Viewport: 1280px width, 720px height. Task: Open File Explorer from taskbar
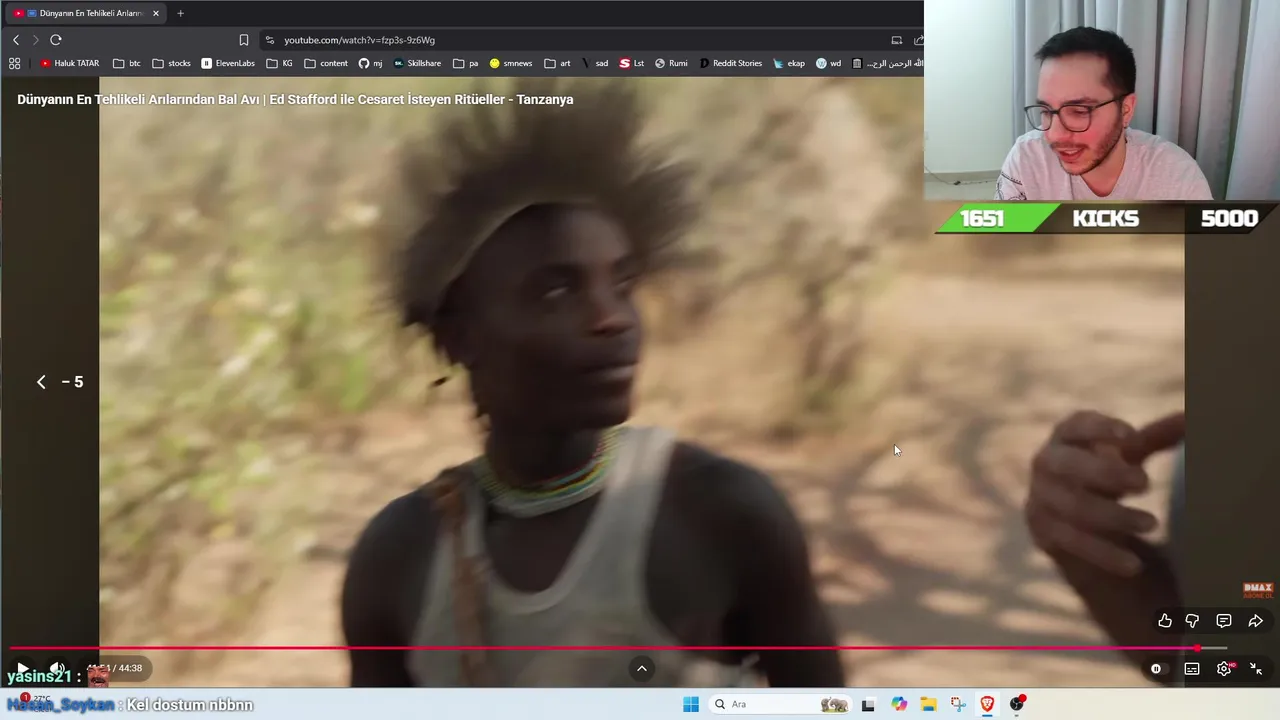tap(928, 704)
